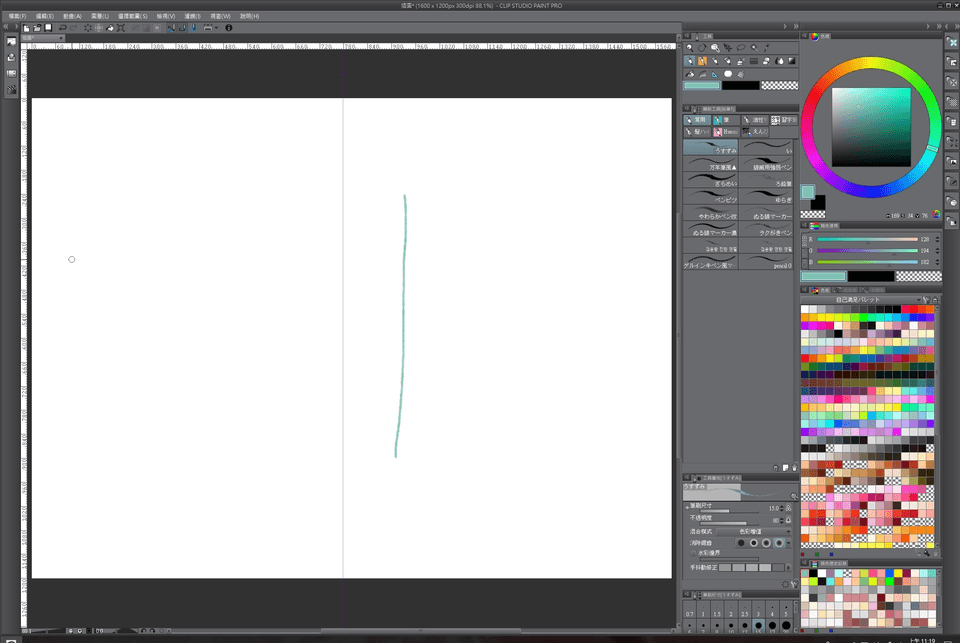Delete sub tool with trash icon
The image size is (960, 643).
tap(795, 468)
